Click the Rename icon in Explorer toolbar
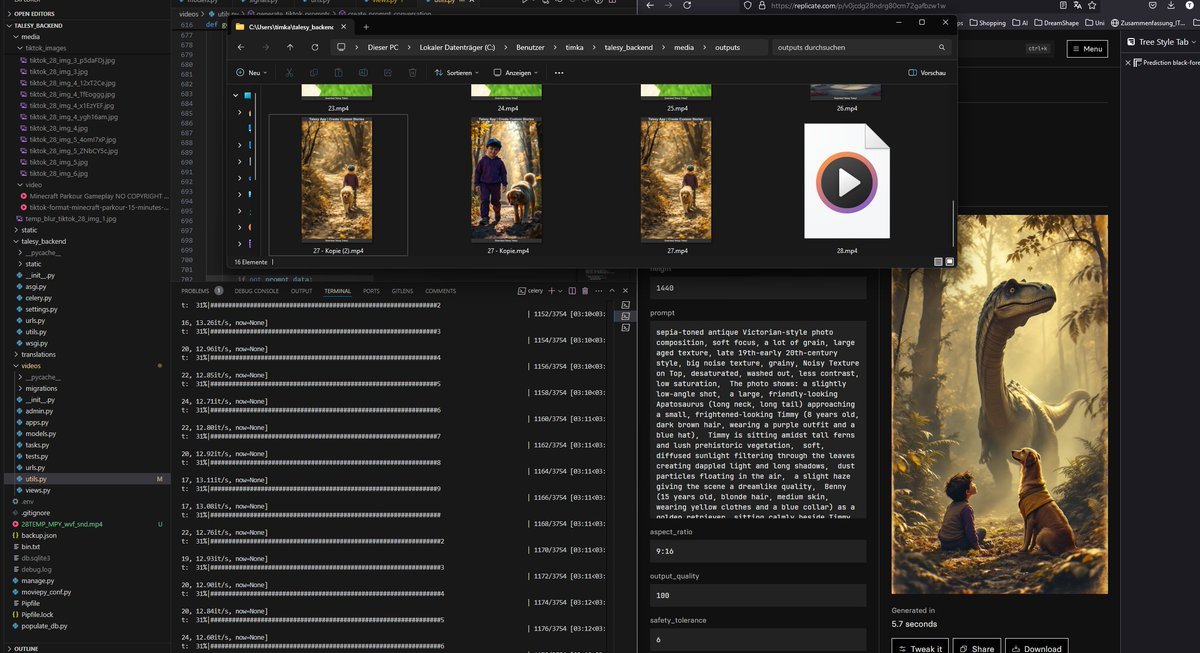 363,73
